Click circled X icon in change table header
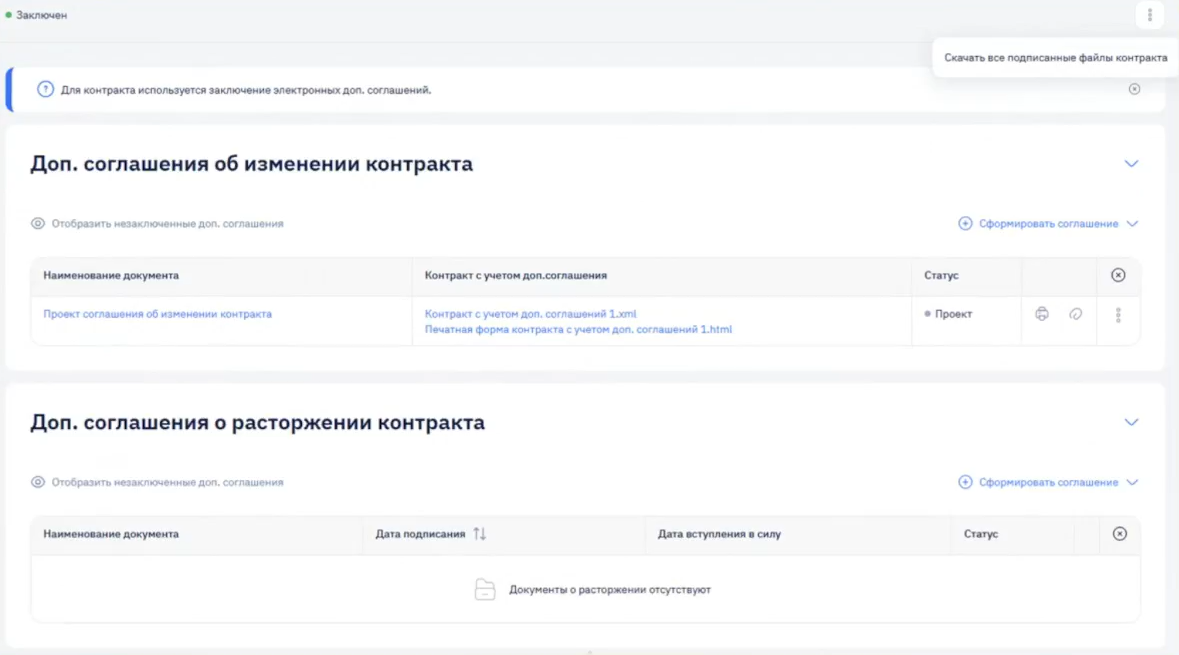The width and height of the screenshot is (1179, 655). click(x=1118, y=275)
